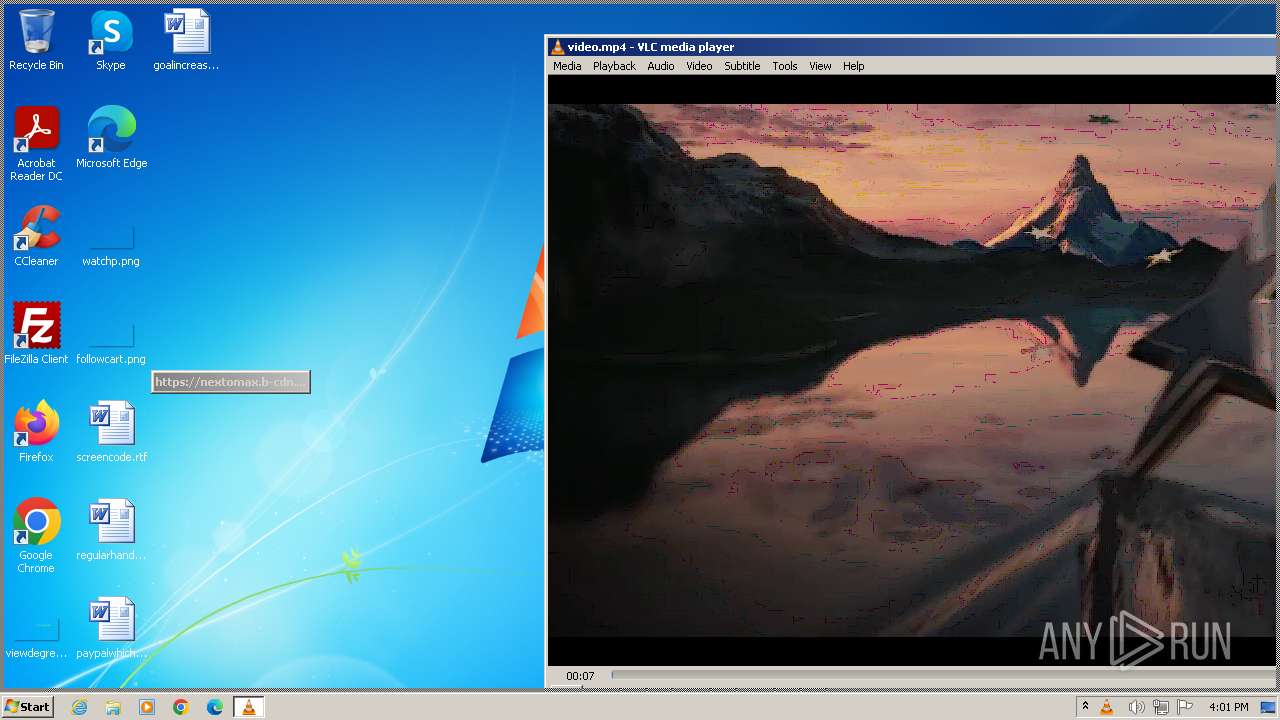Open the VLC Video menu
Screen dimensions: 1280x720
pos(699,66)
